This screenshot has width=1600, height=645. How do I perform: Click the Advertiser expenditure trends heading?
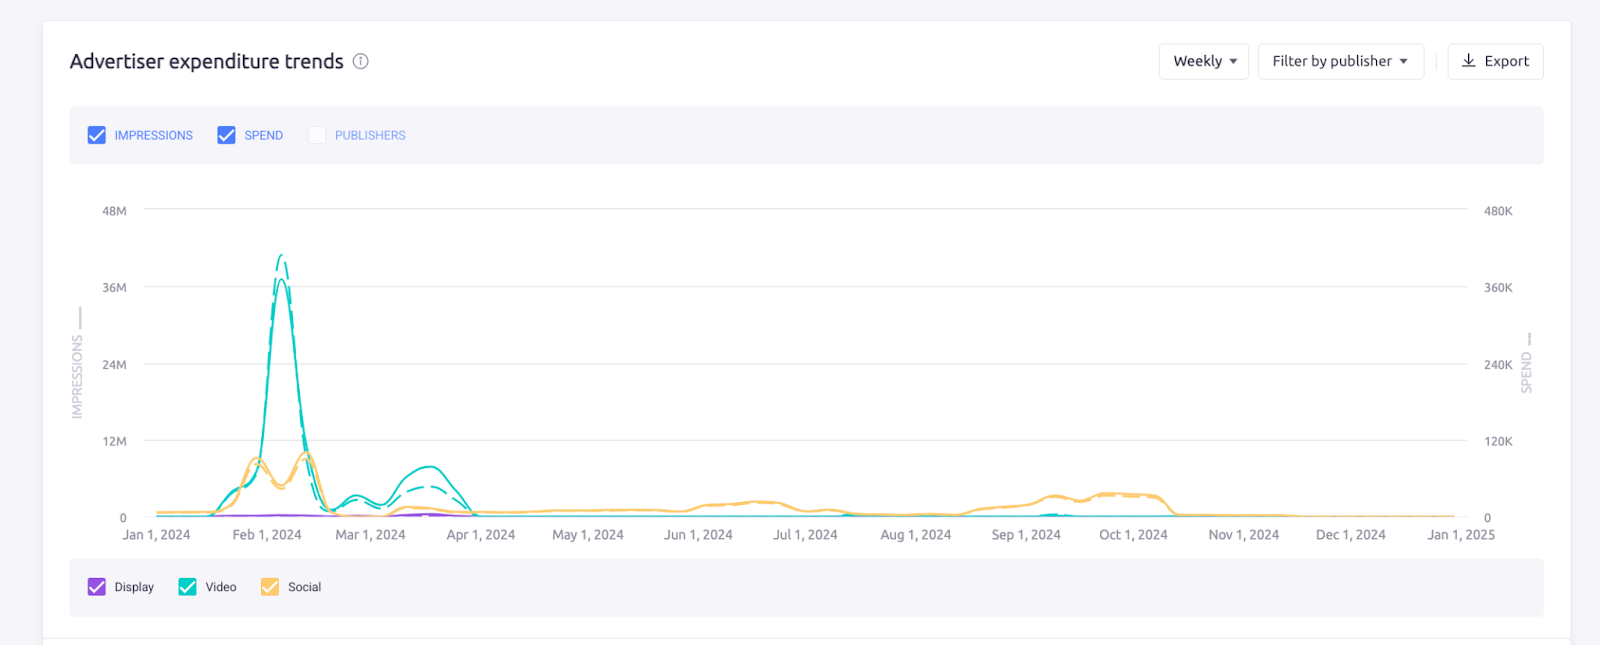coord(205,61)
